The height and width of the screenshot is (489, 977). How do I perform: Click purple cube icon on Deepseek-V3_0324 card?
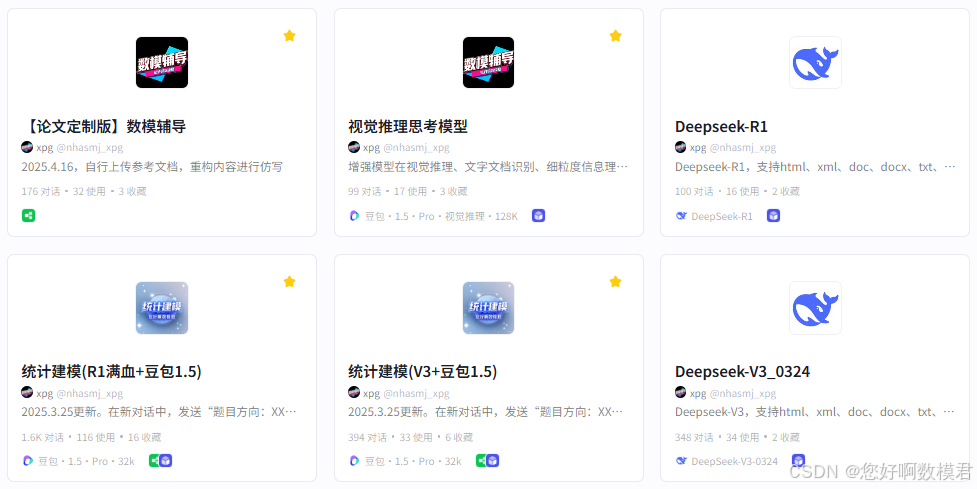click(798, 460)
